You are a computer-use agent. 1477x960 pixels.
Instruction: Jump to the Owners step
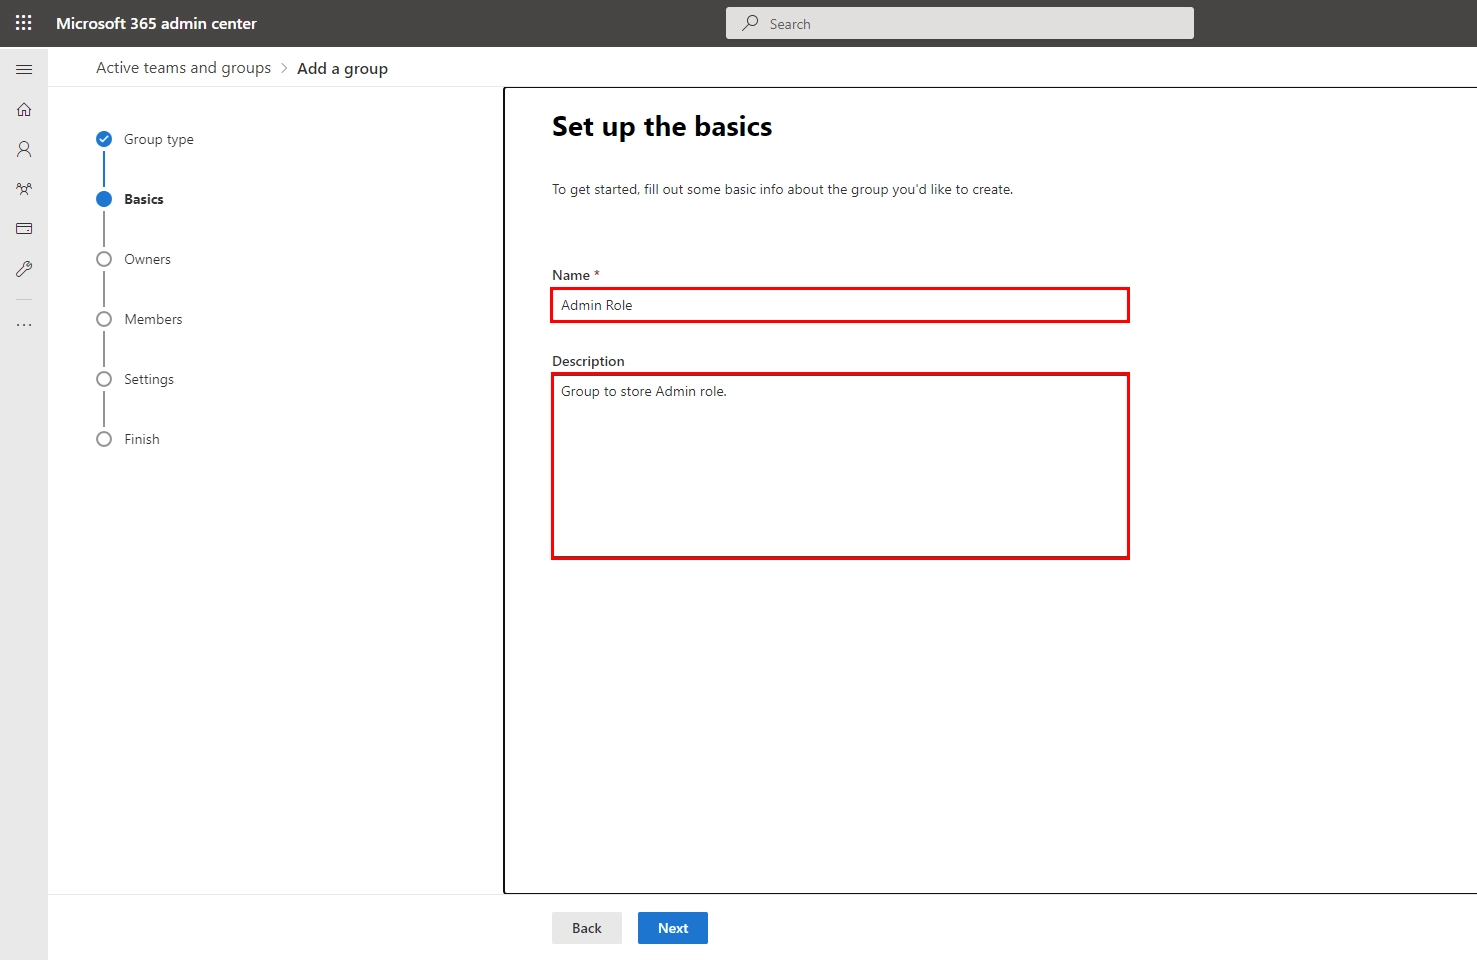pos(133,259)
